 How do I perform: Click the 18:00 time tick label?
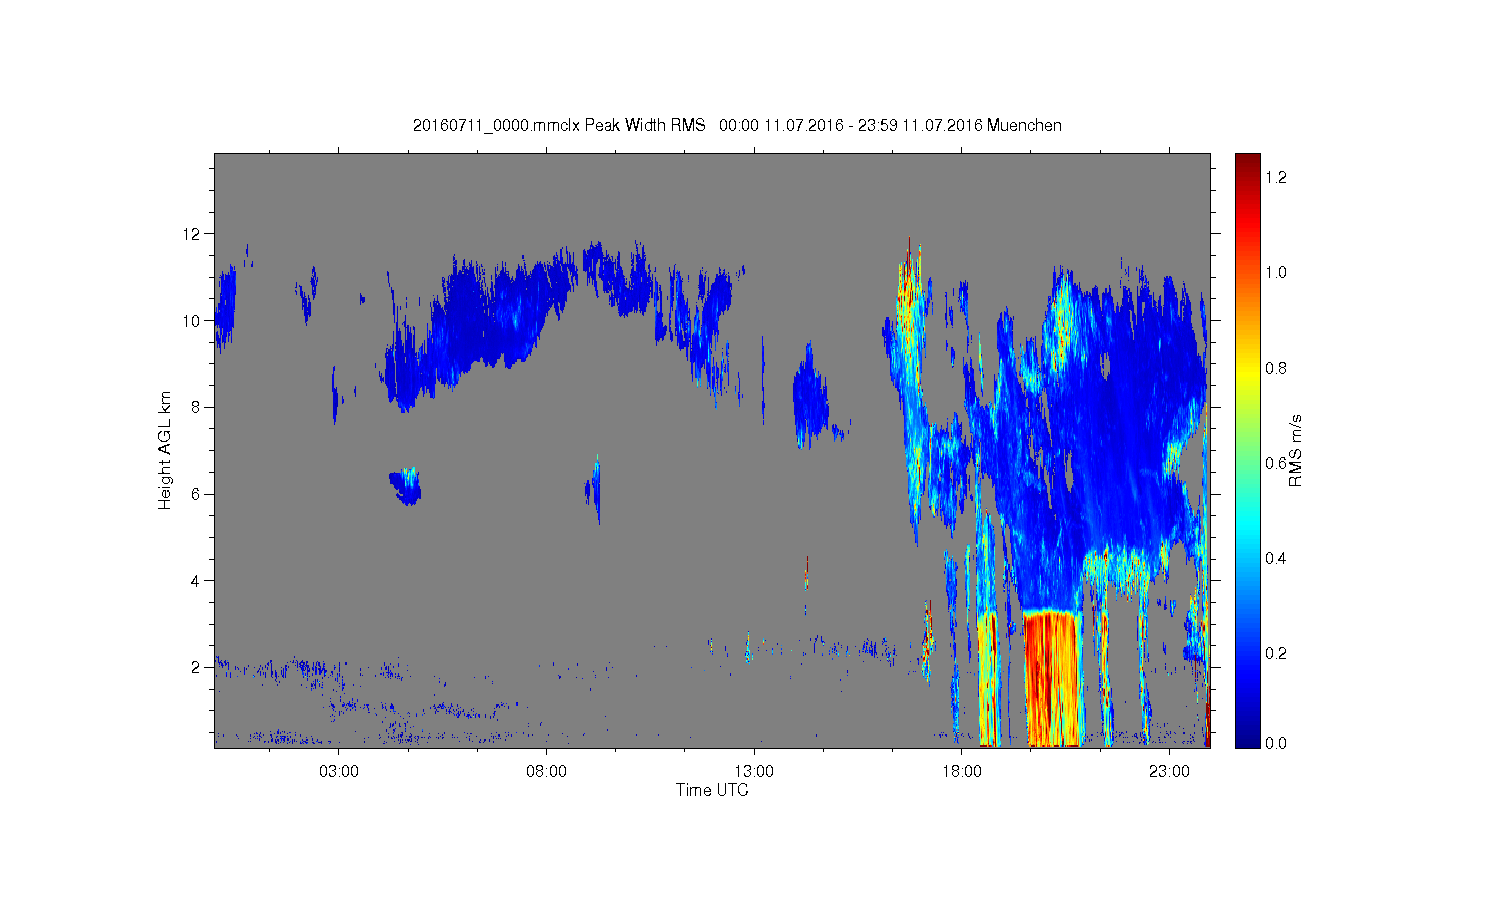pos(961,772)
